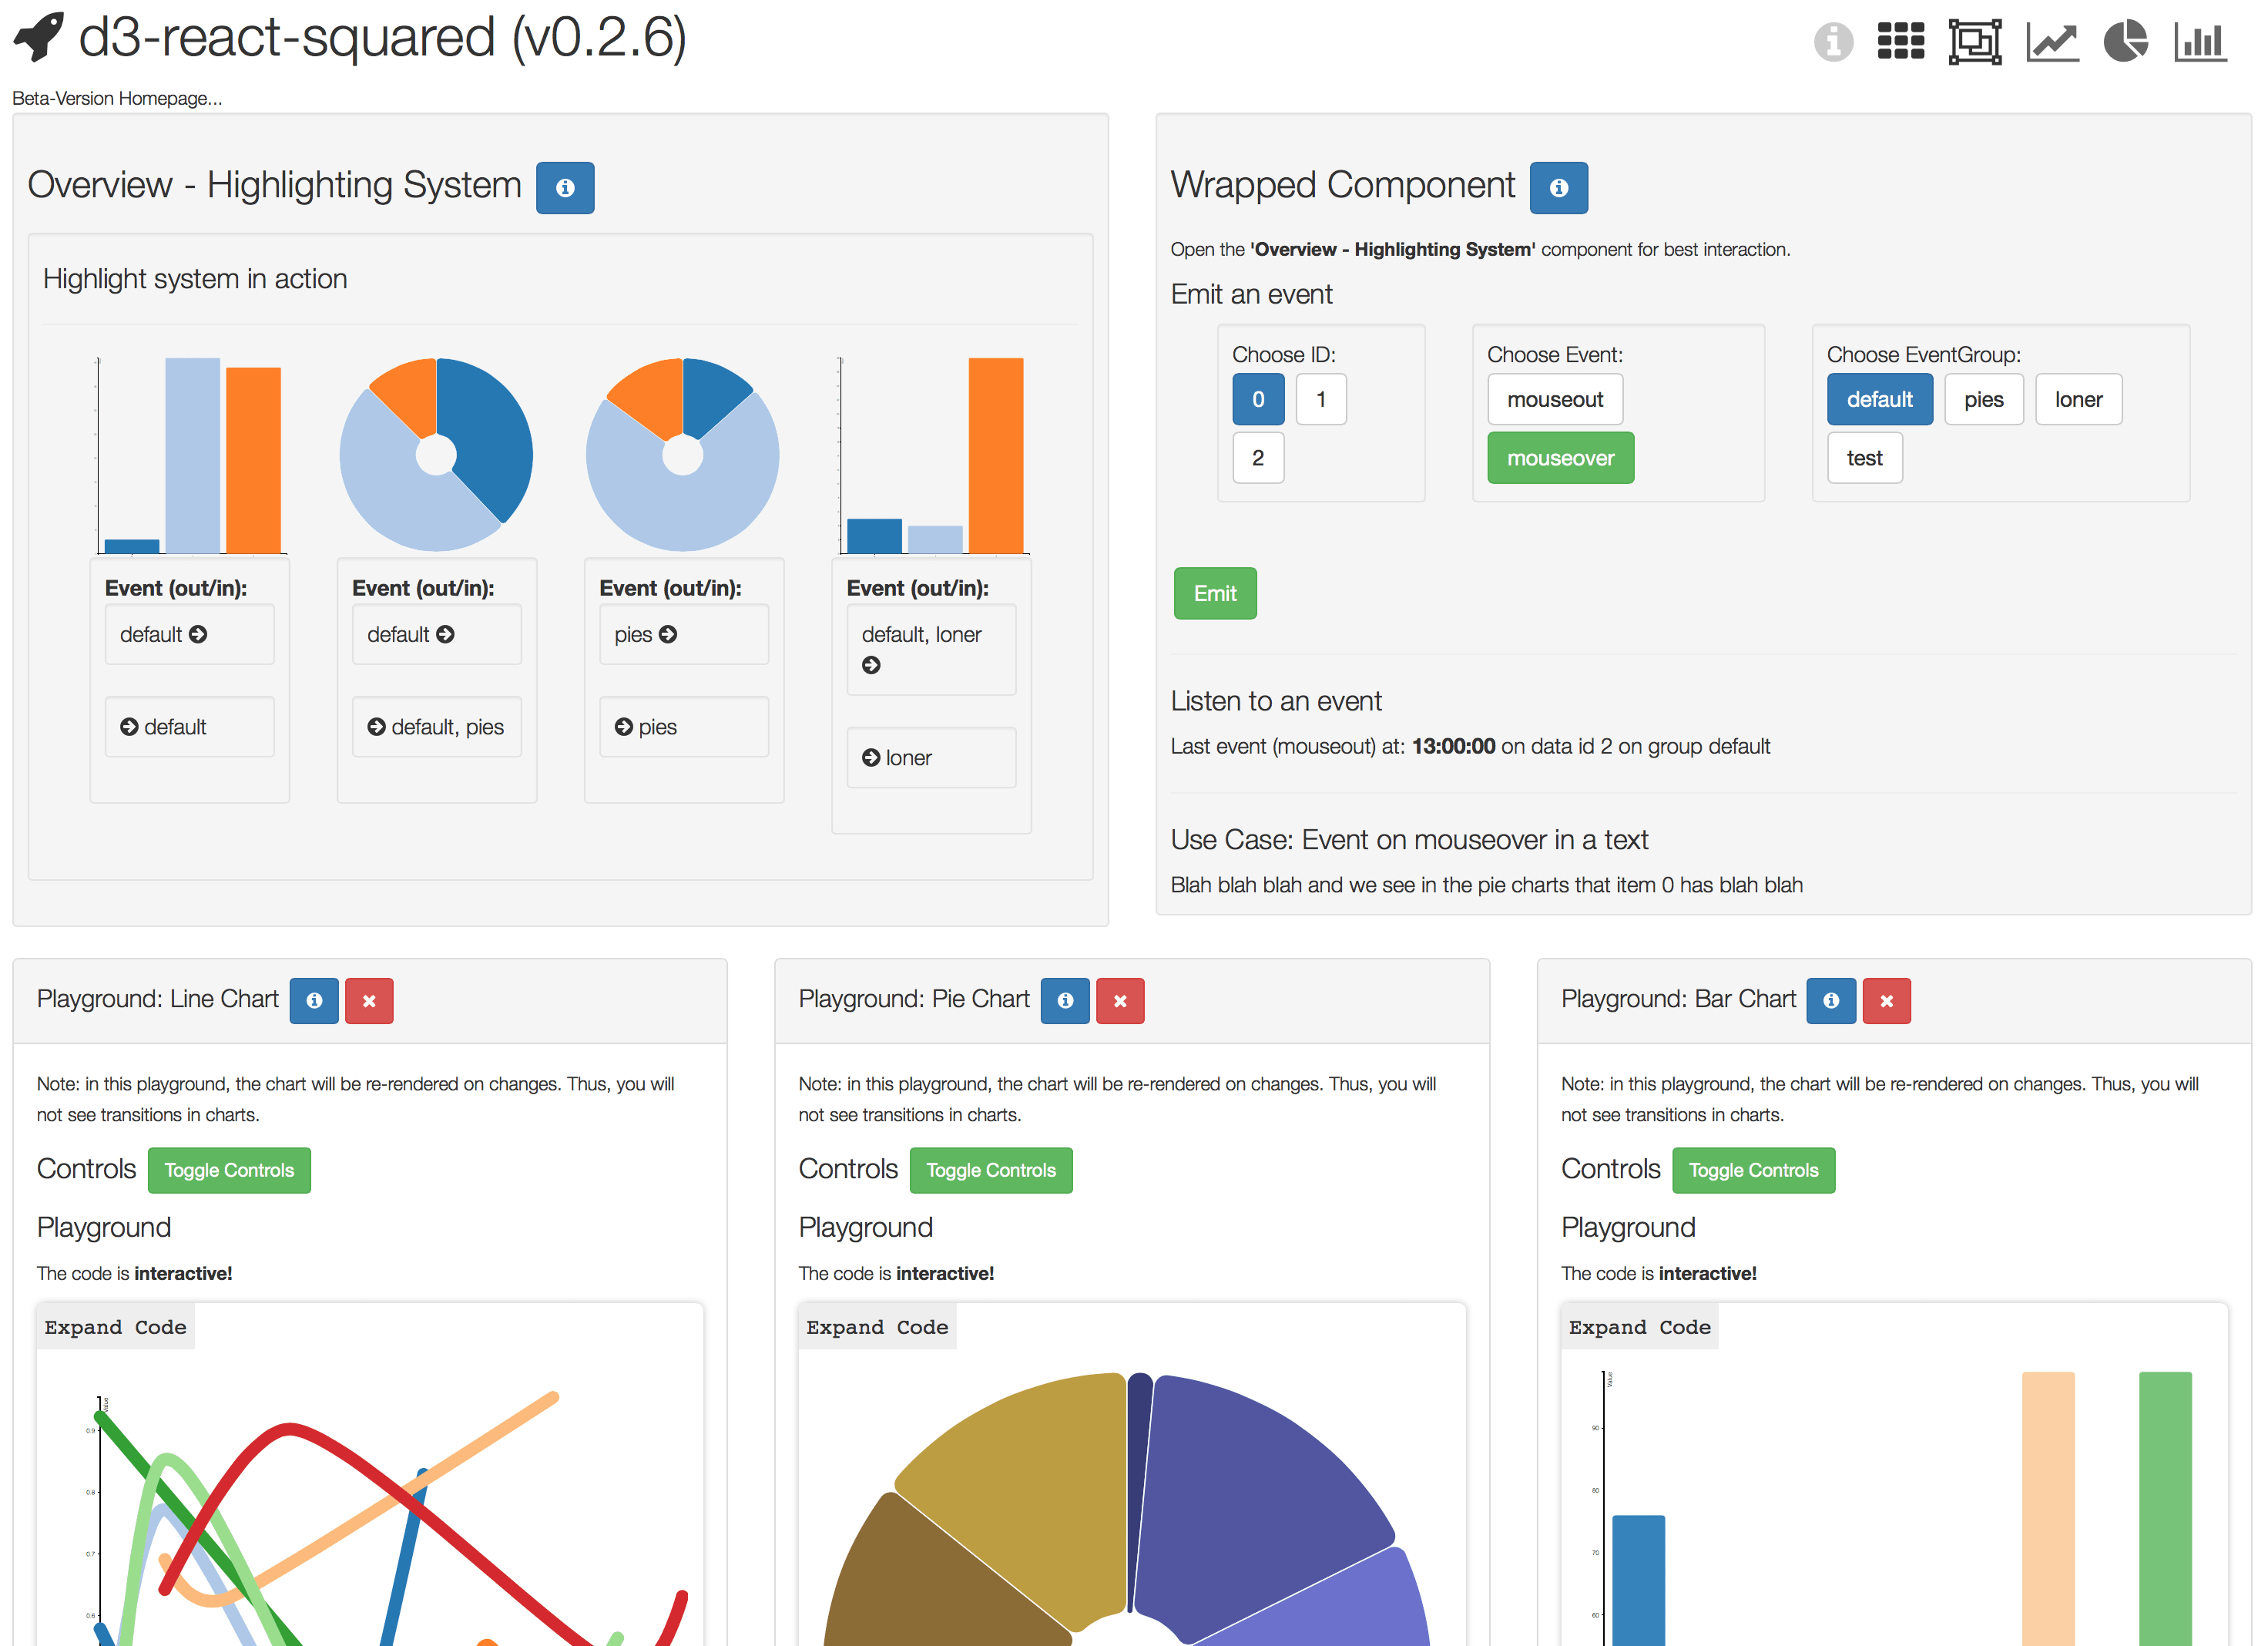Select ID 0

coord(1258,399)
